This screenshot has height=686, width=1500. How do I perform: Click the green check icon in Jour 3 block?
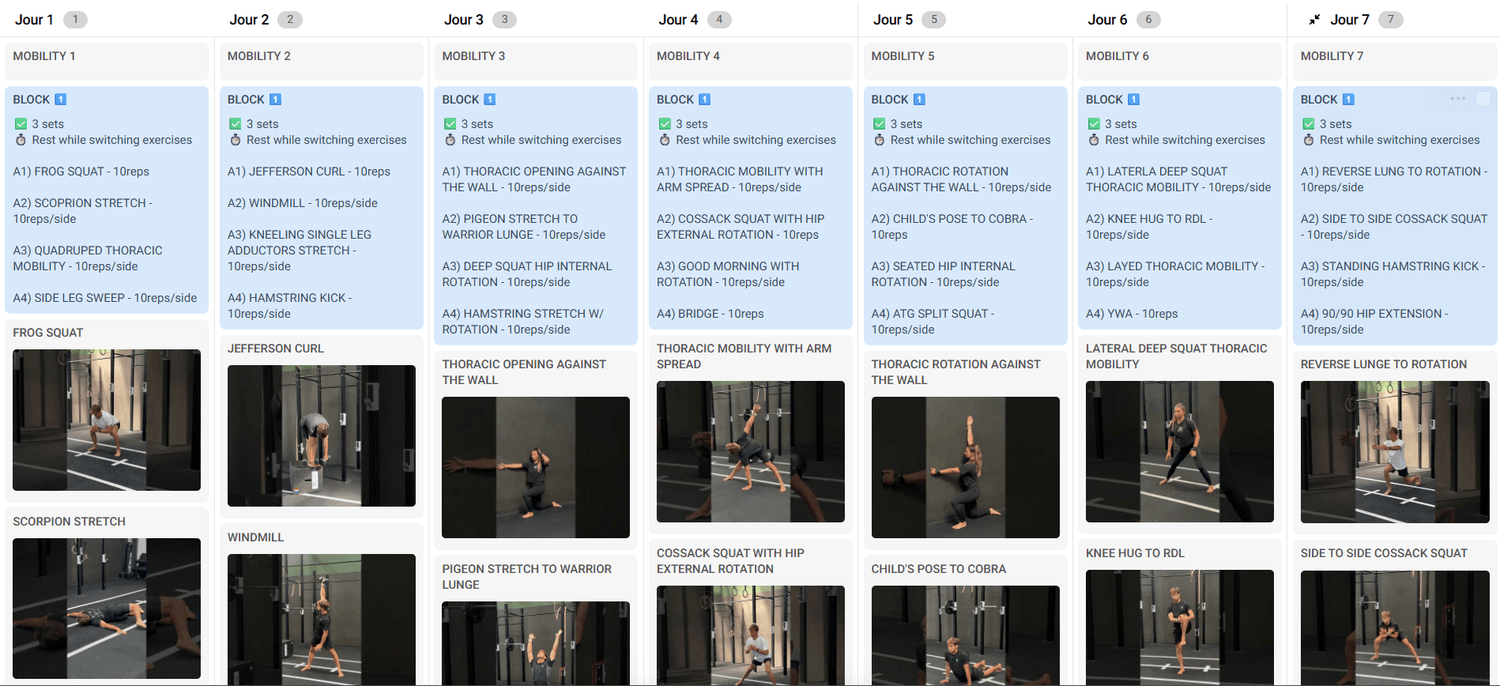tap(450, 124)
